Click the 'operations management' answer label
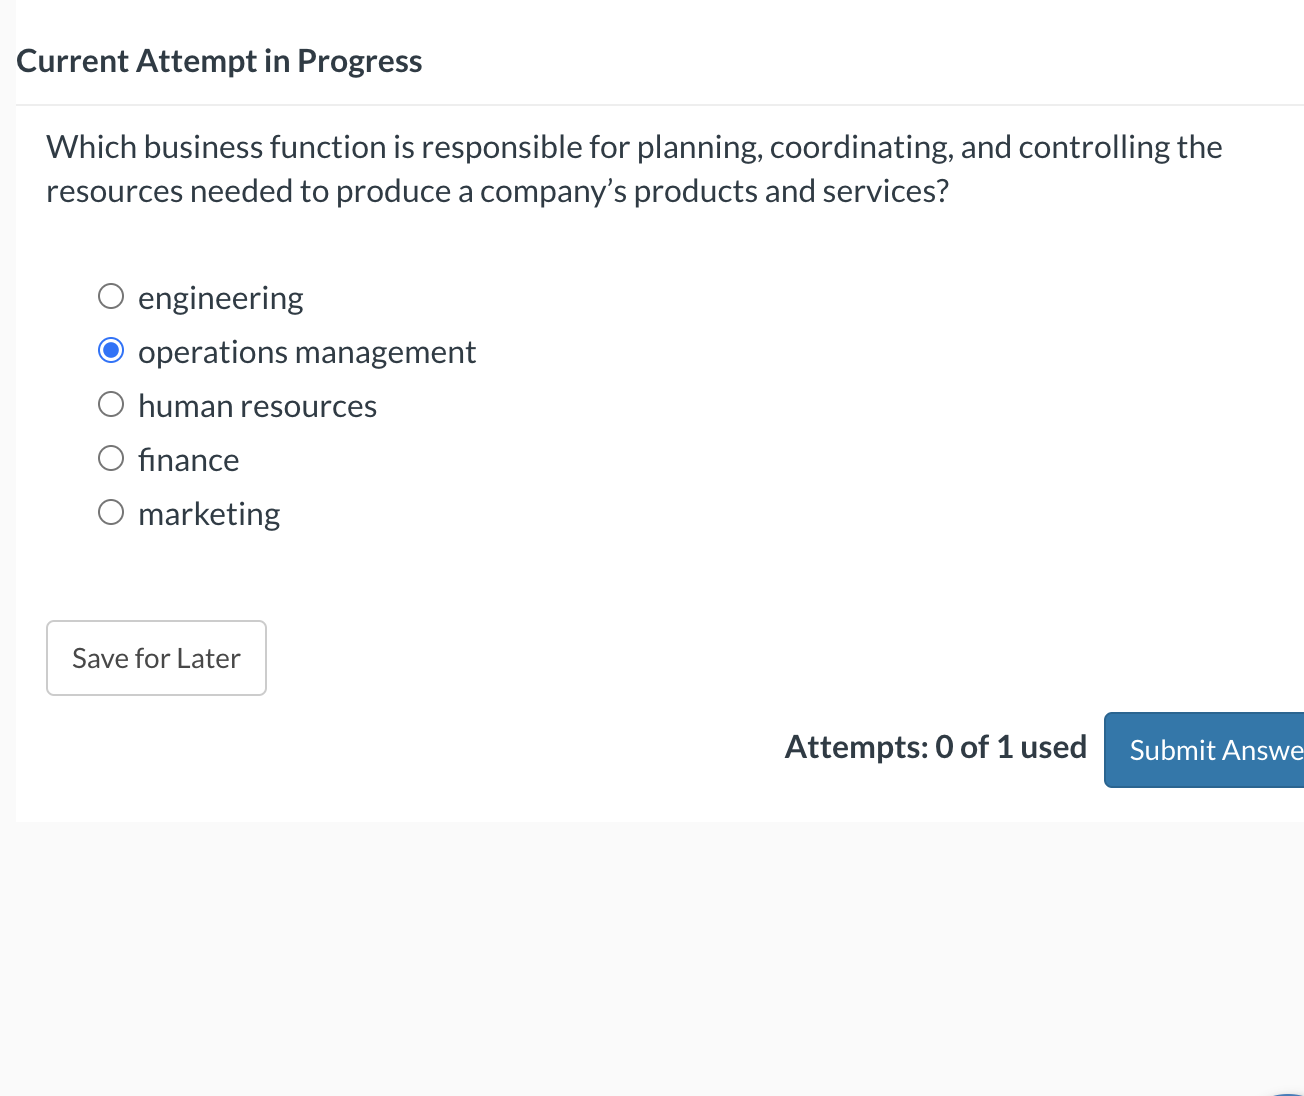Image resolution: width=1304 pixels, height=1096 pixels. 306,352
